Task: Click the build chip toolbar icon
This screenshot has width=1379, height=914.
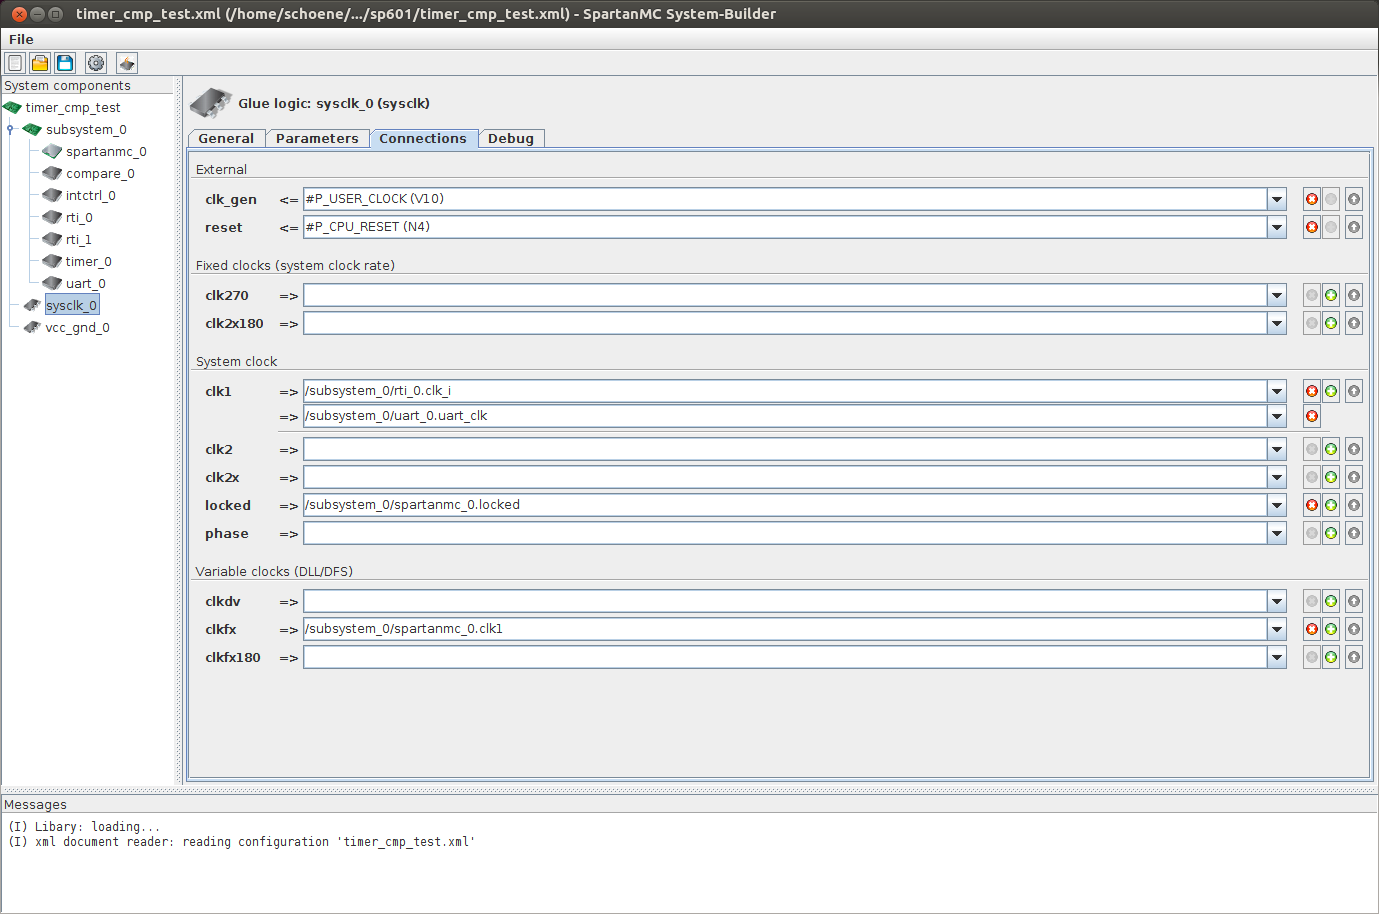Action: (x=127, y=63)
